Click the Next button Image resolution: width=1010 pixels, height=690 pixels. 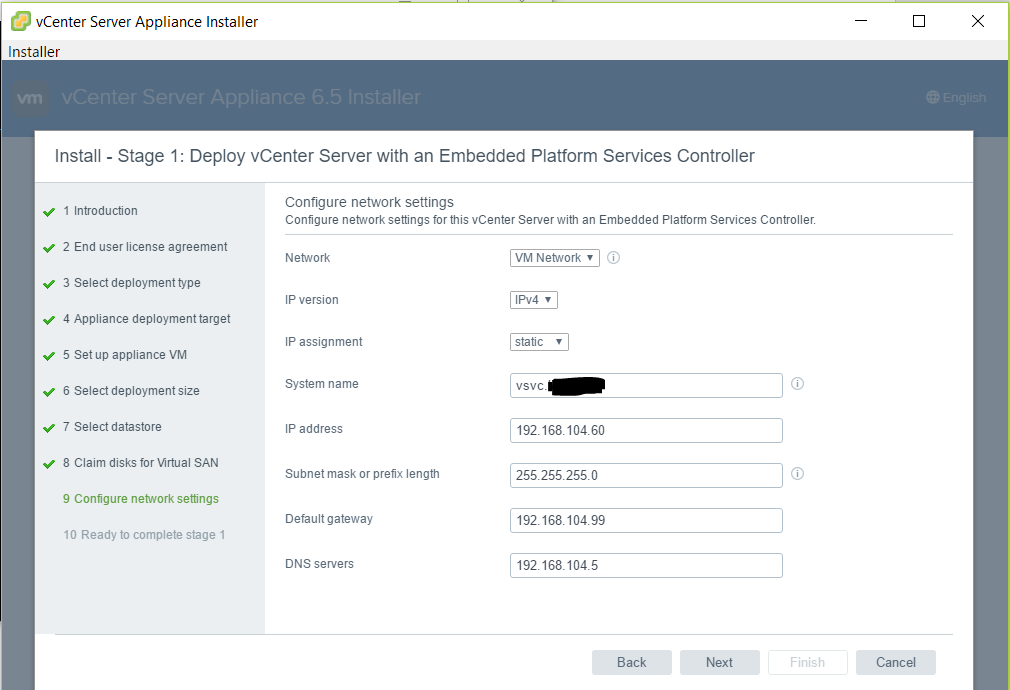pos(719,662)
